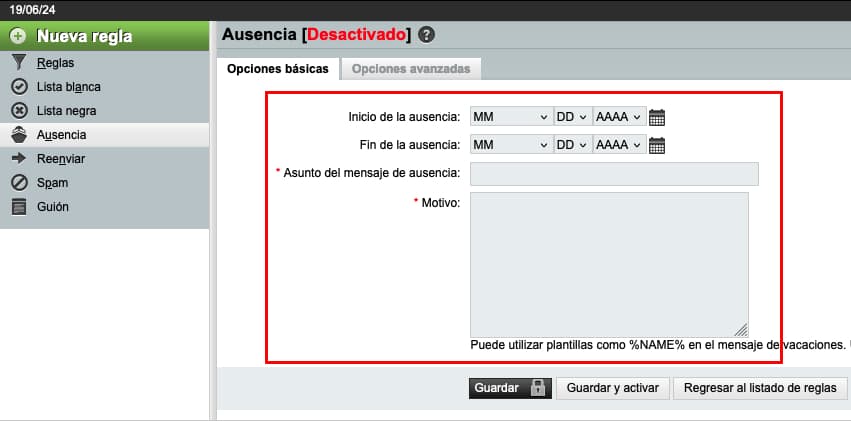The width and height of the screenshot is (851, 423).
Task: Select the Opciones básicas tab
Action: 277,69
